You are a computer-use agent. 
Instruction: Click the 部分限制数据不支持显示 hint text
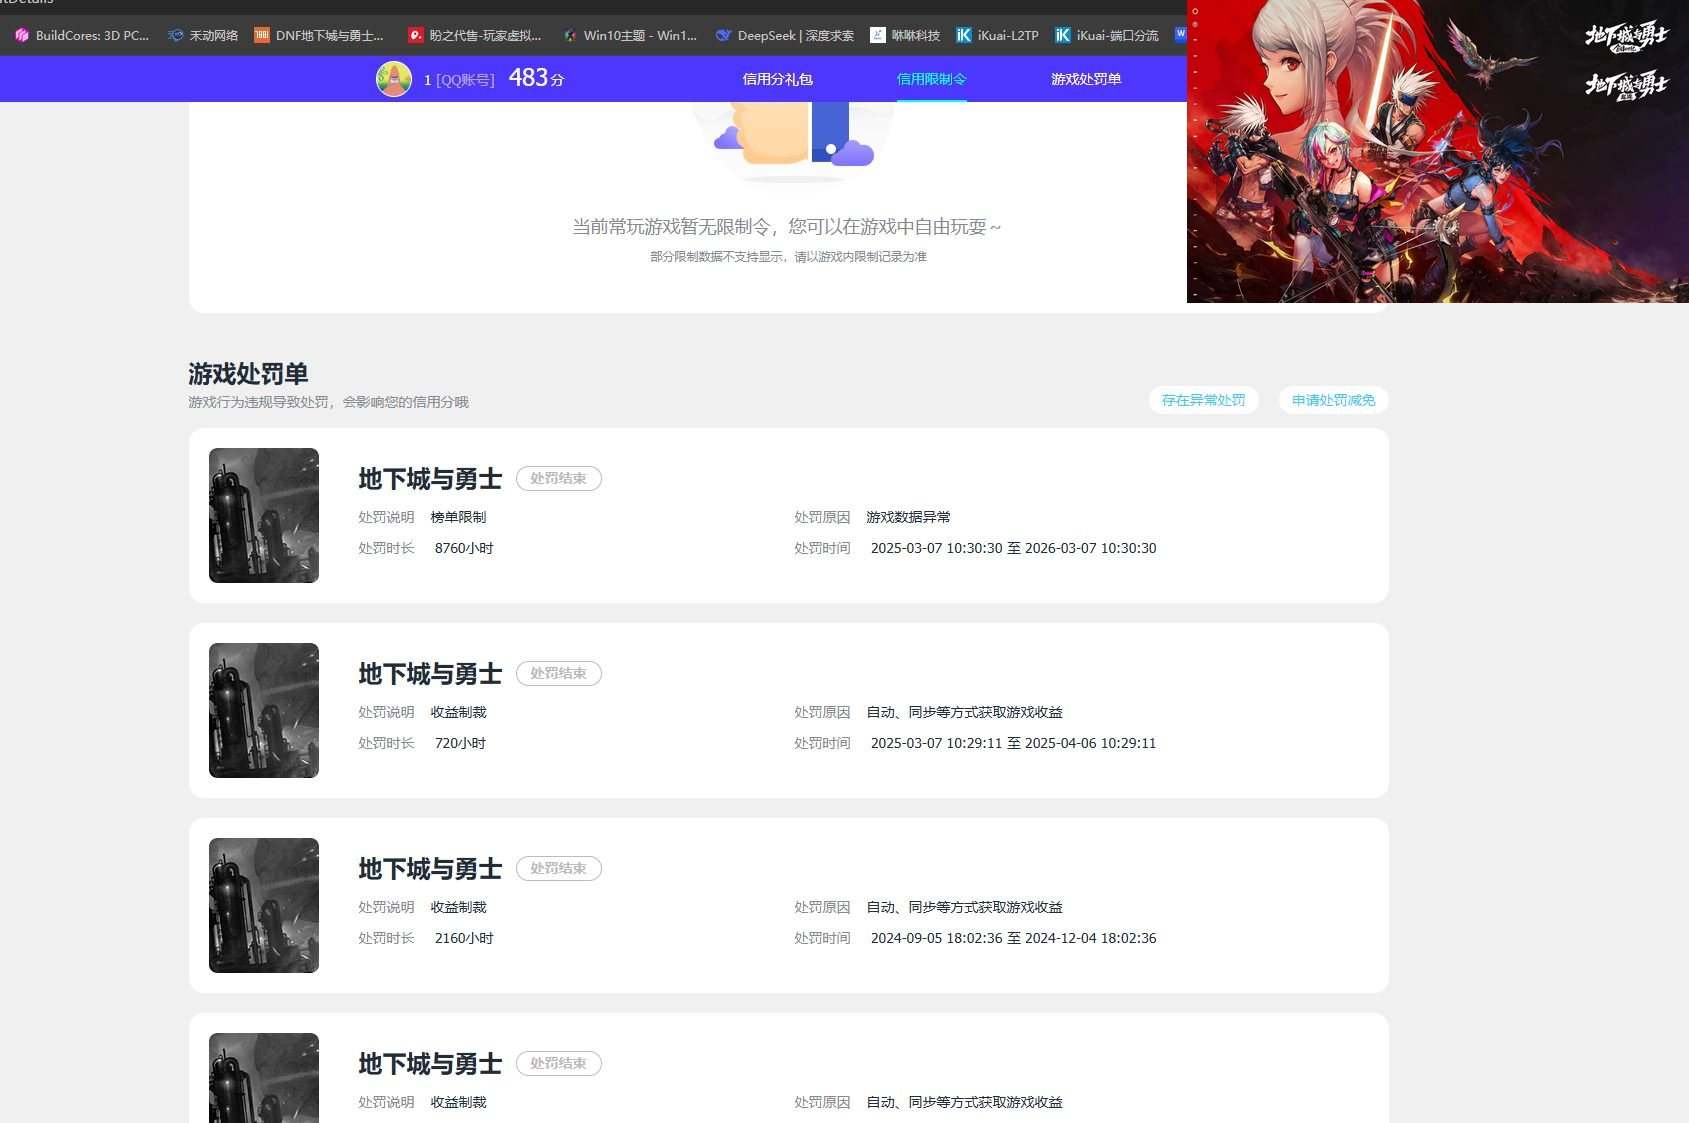(788, 257)
